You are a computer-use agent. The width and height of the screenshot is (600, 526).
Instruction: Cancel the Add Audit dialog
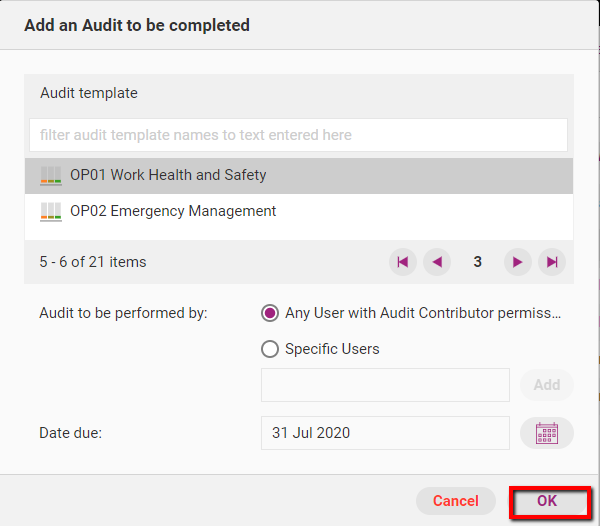pos(456,501)
